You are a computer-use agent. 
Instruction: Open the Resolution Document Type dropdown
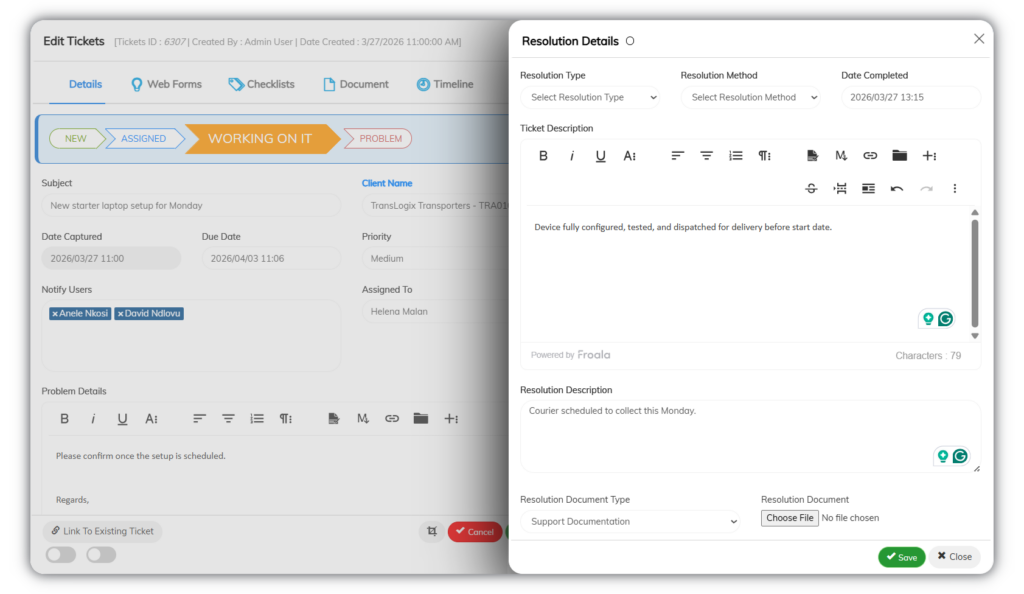tap(630, 521)
